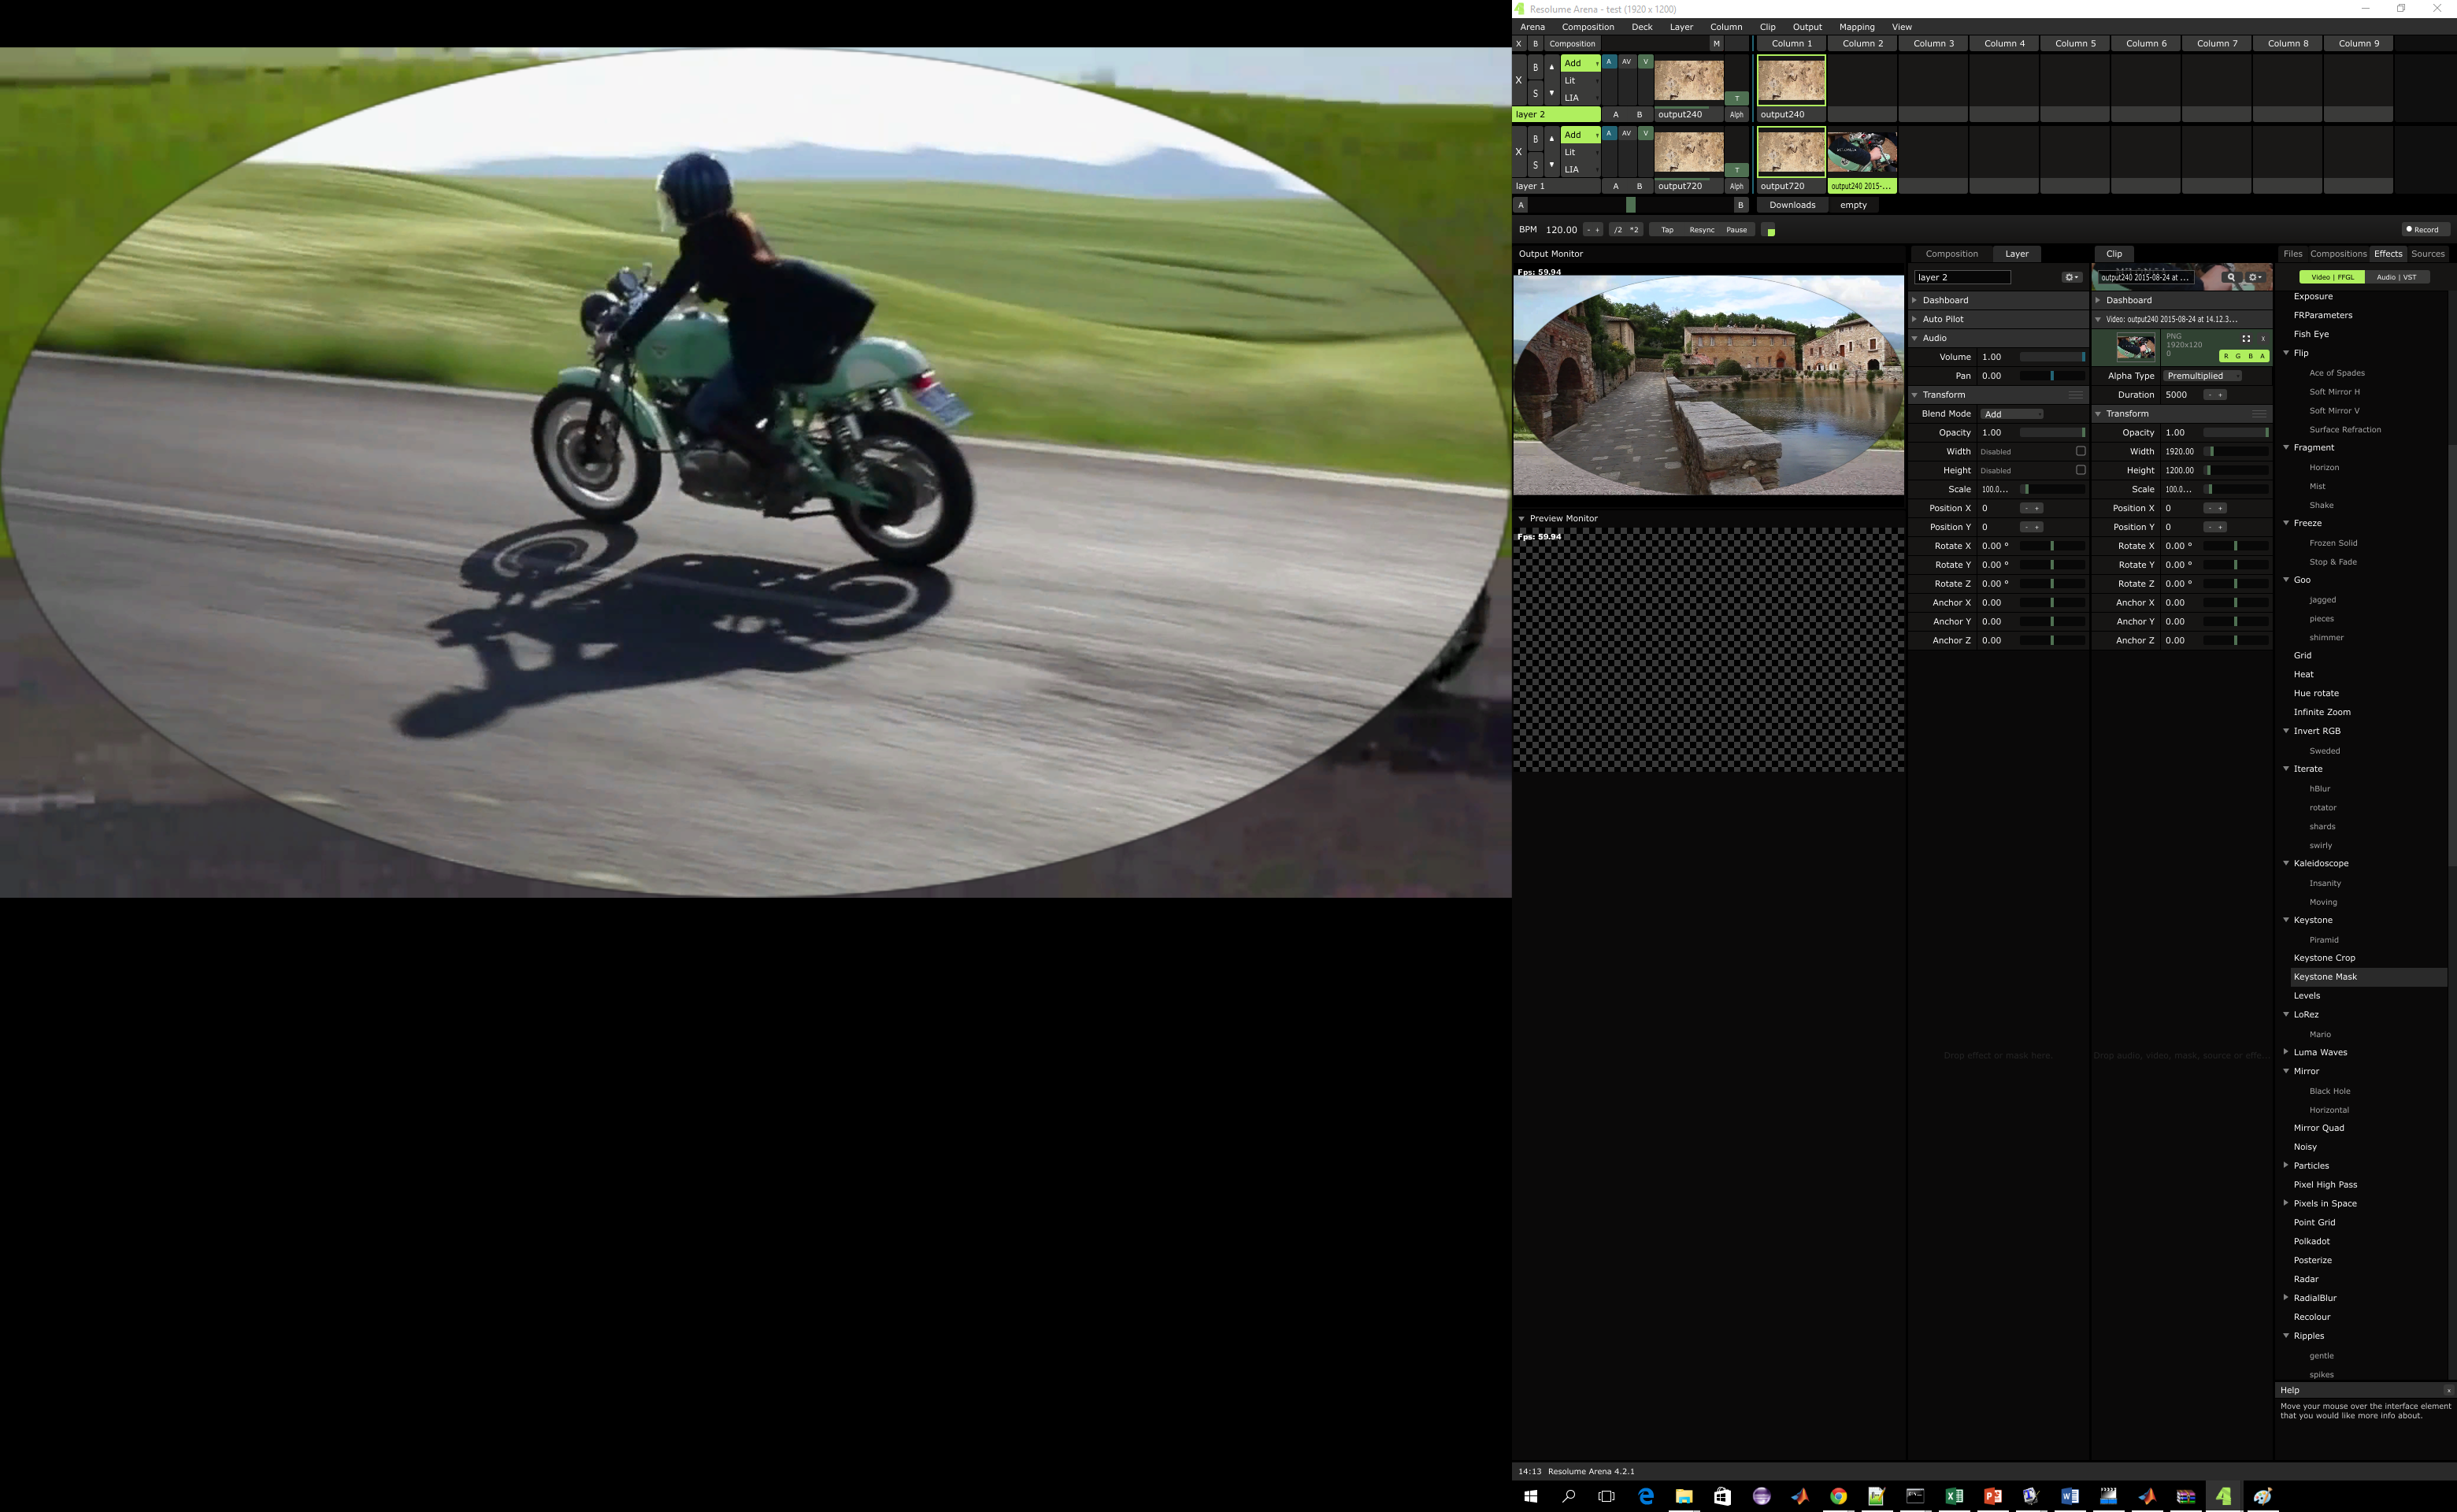Click layer 1 transition T button
The height and width of the screenshot is (1512, 2457).
pos(1737,170)
